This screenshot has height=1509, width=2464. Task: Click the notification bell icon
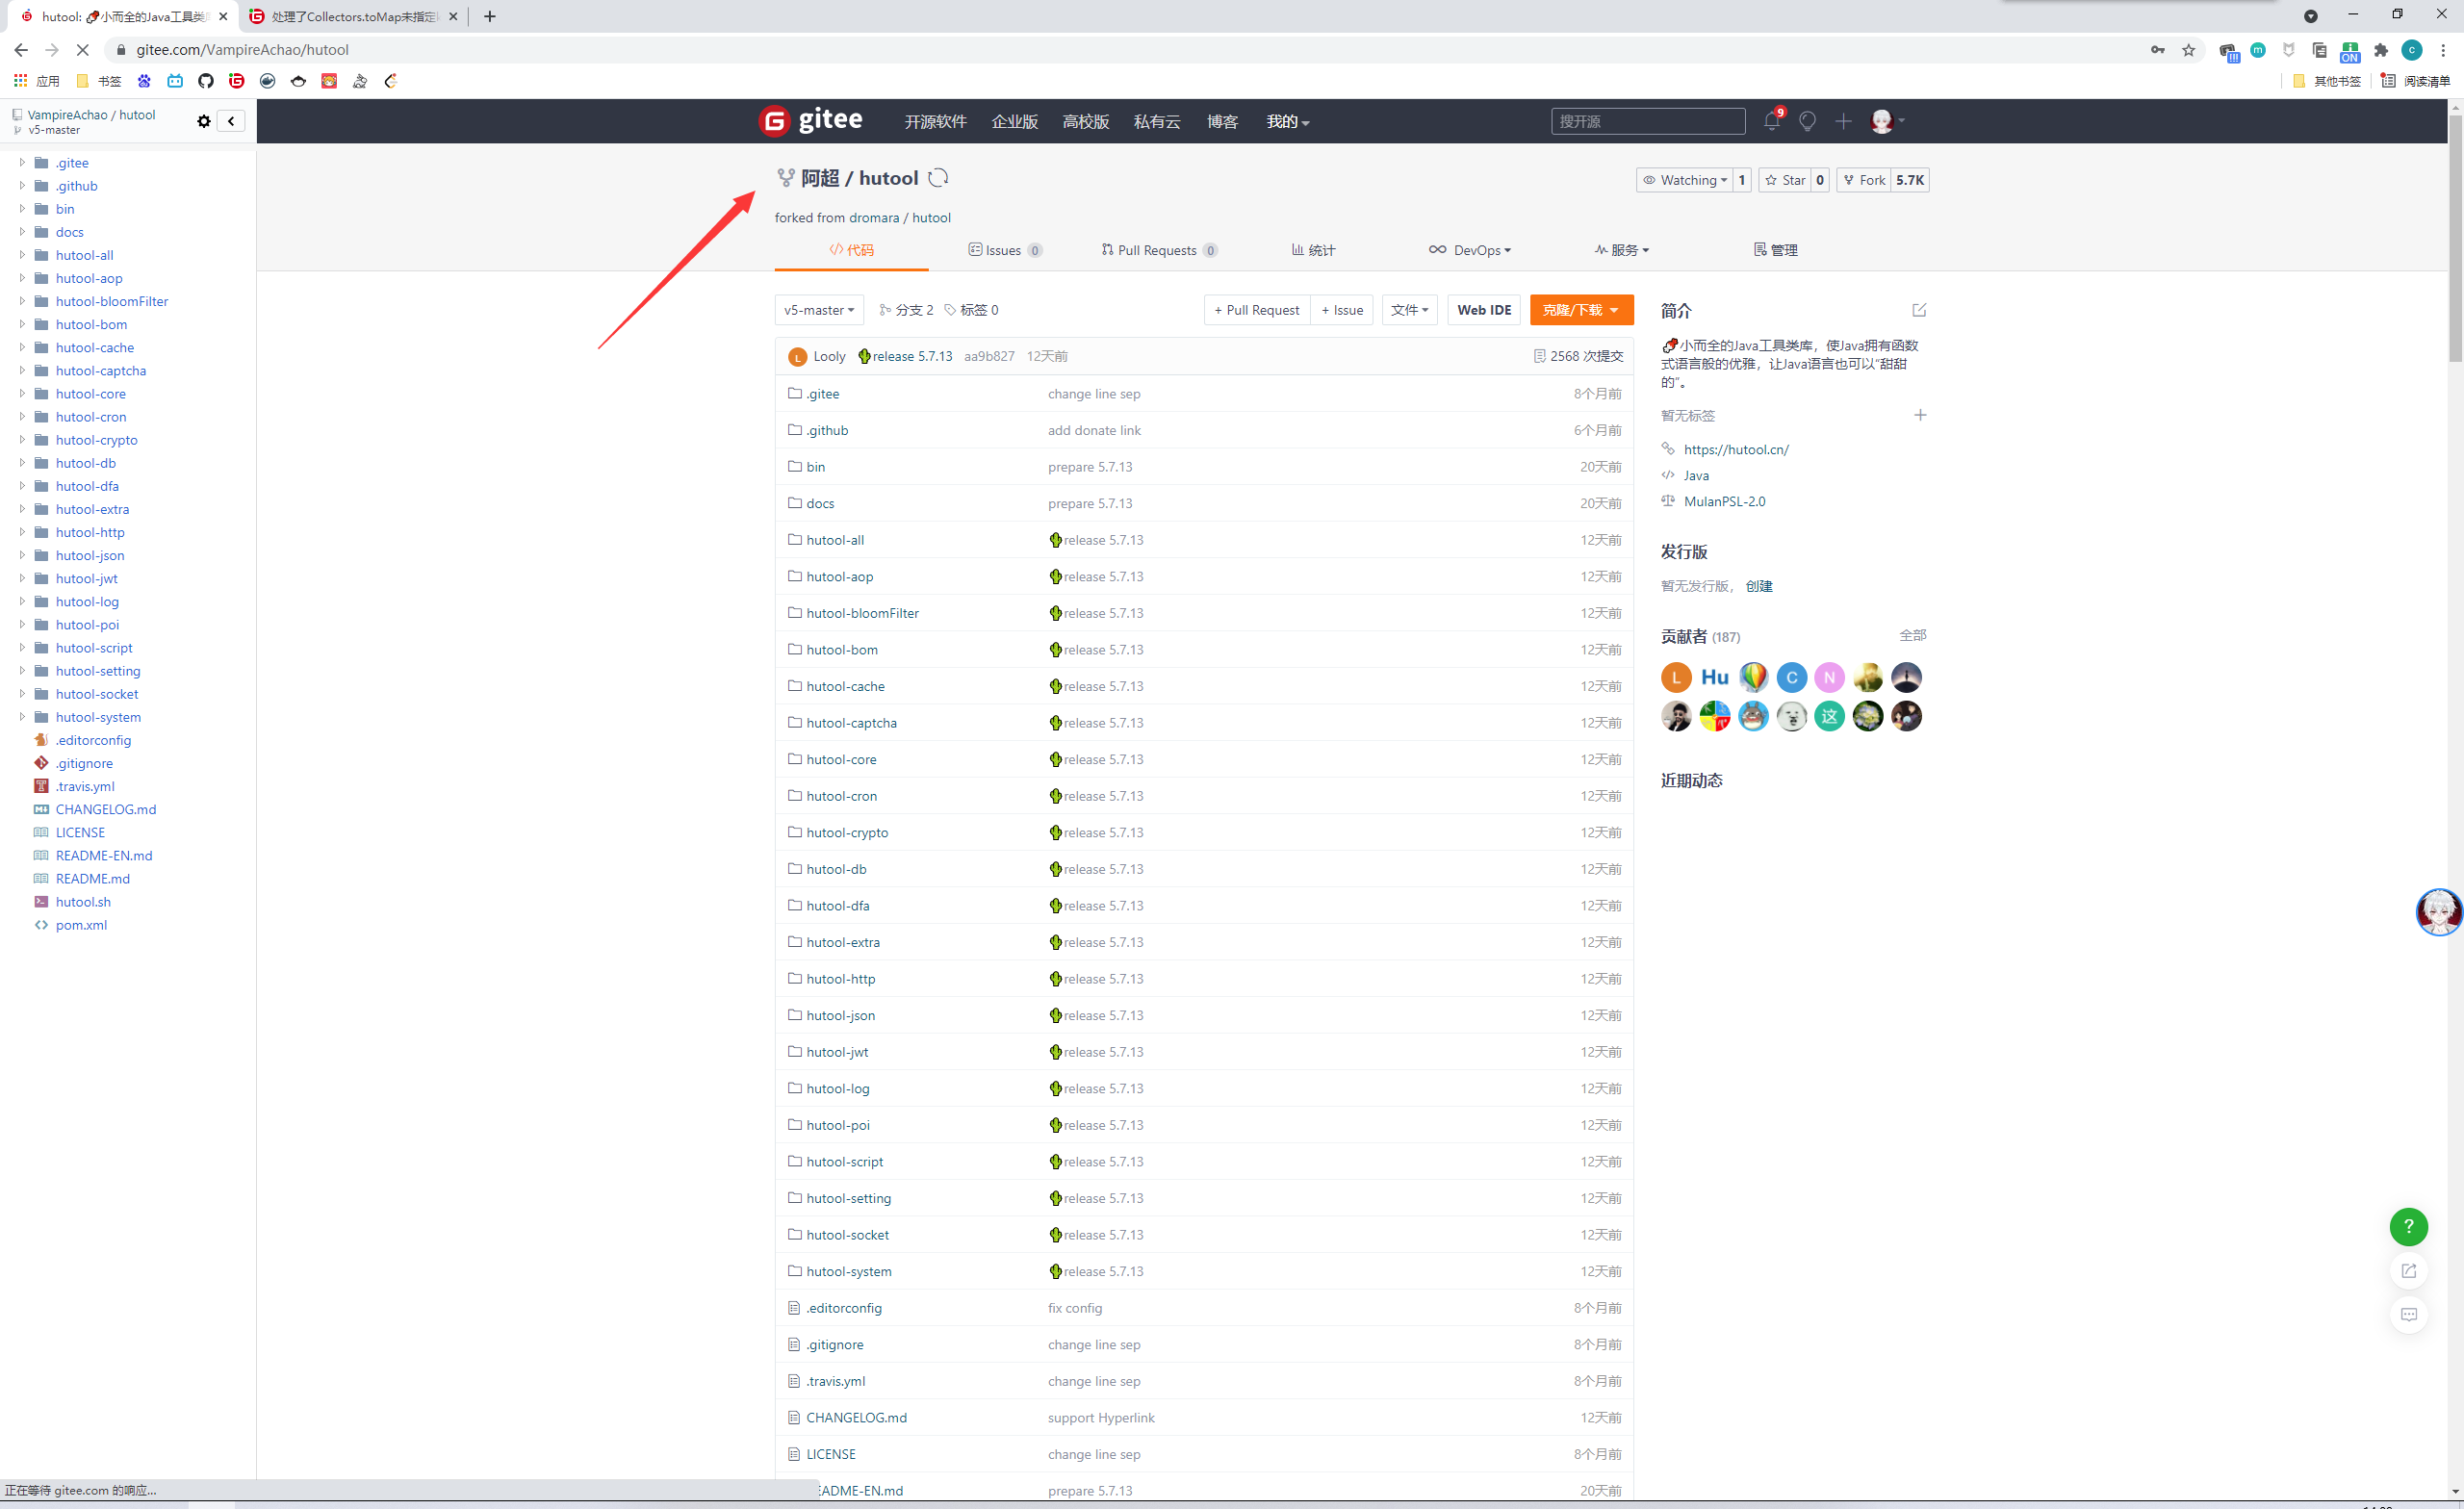pos(1771,121)
